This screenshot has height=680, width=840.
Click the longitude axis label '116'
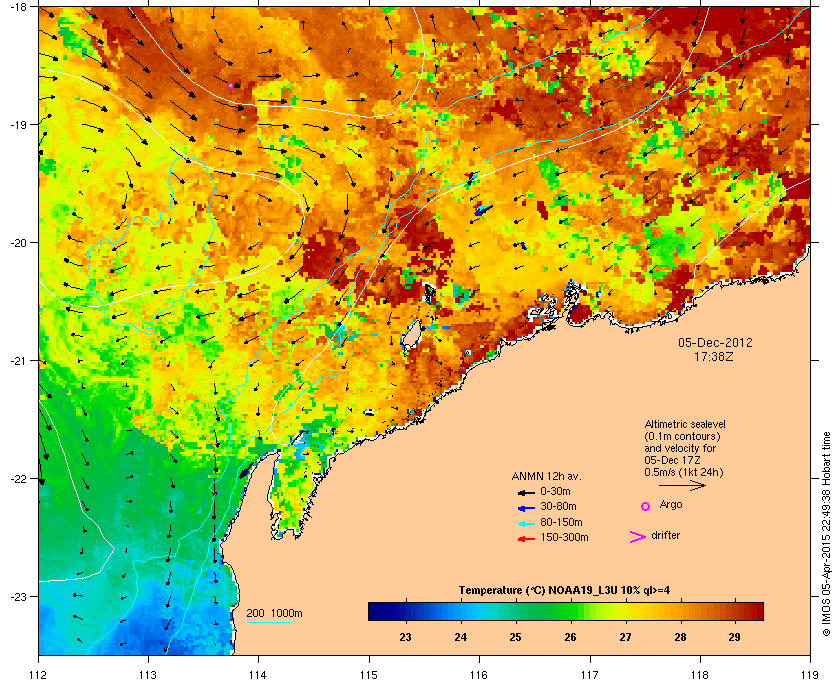click(x=479, y=675)
